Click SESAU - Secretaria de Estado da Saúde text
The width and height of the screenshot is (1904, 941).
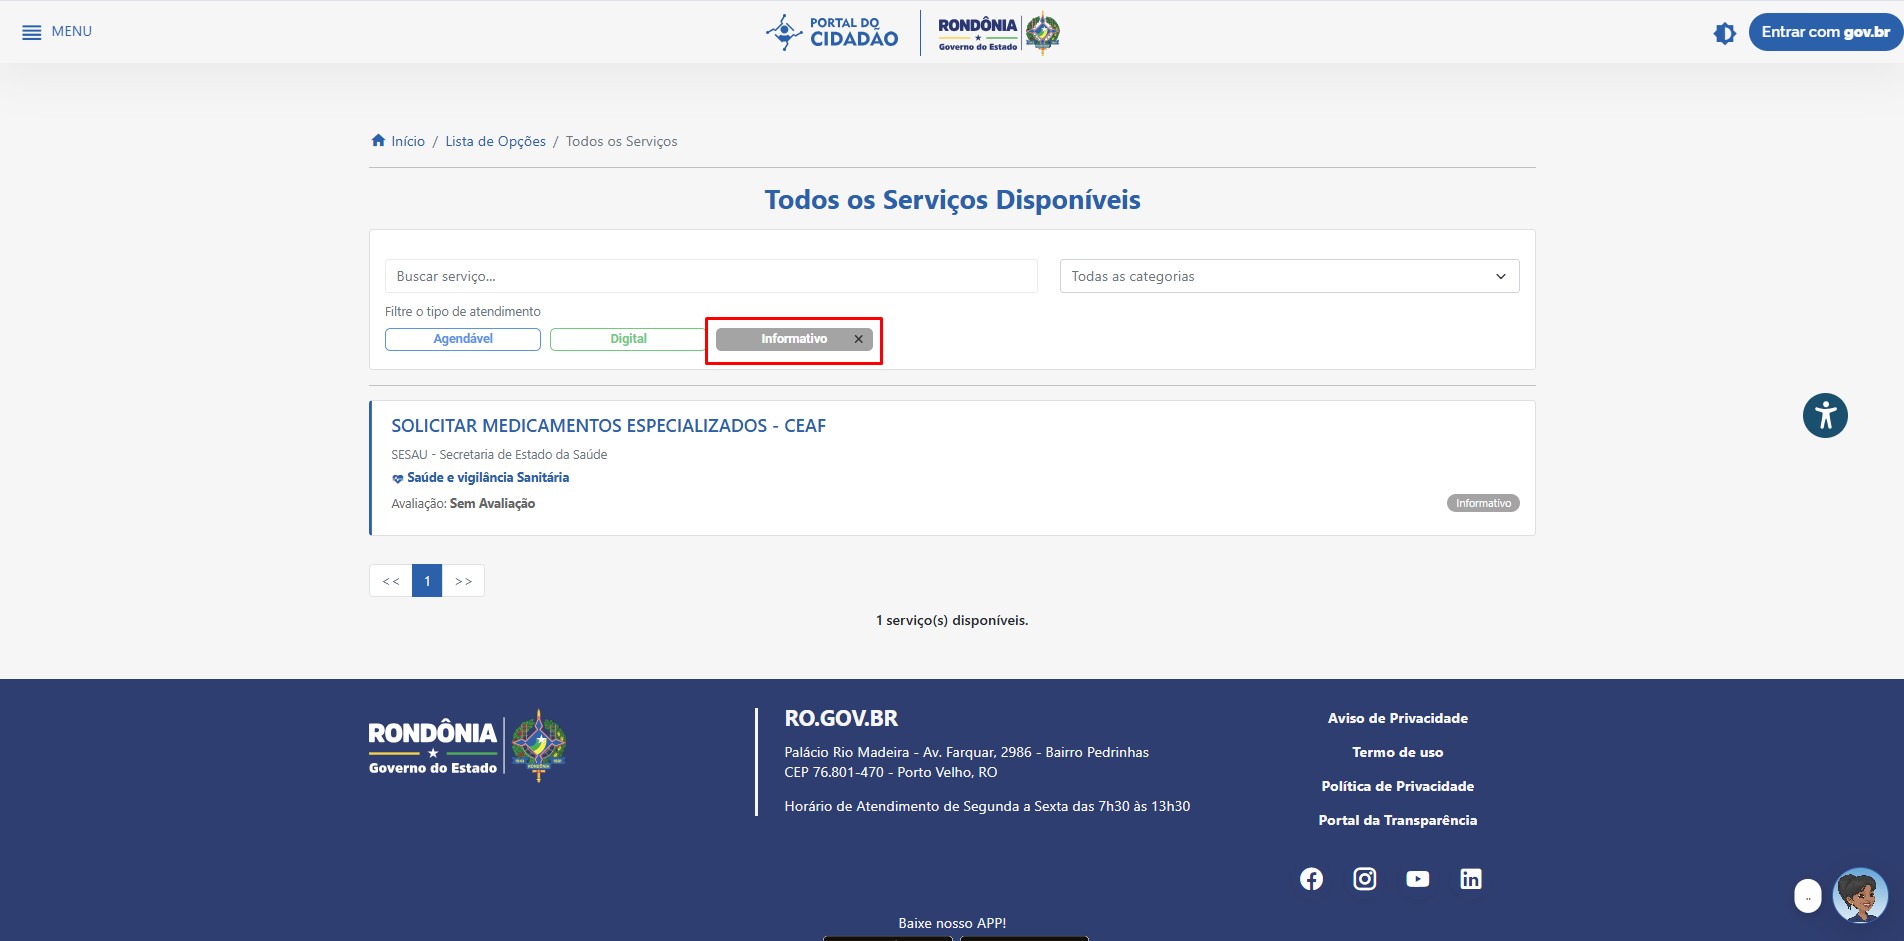(x=499, y=455)
